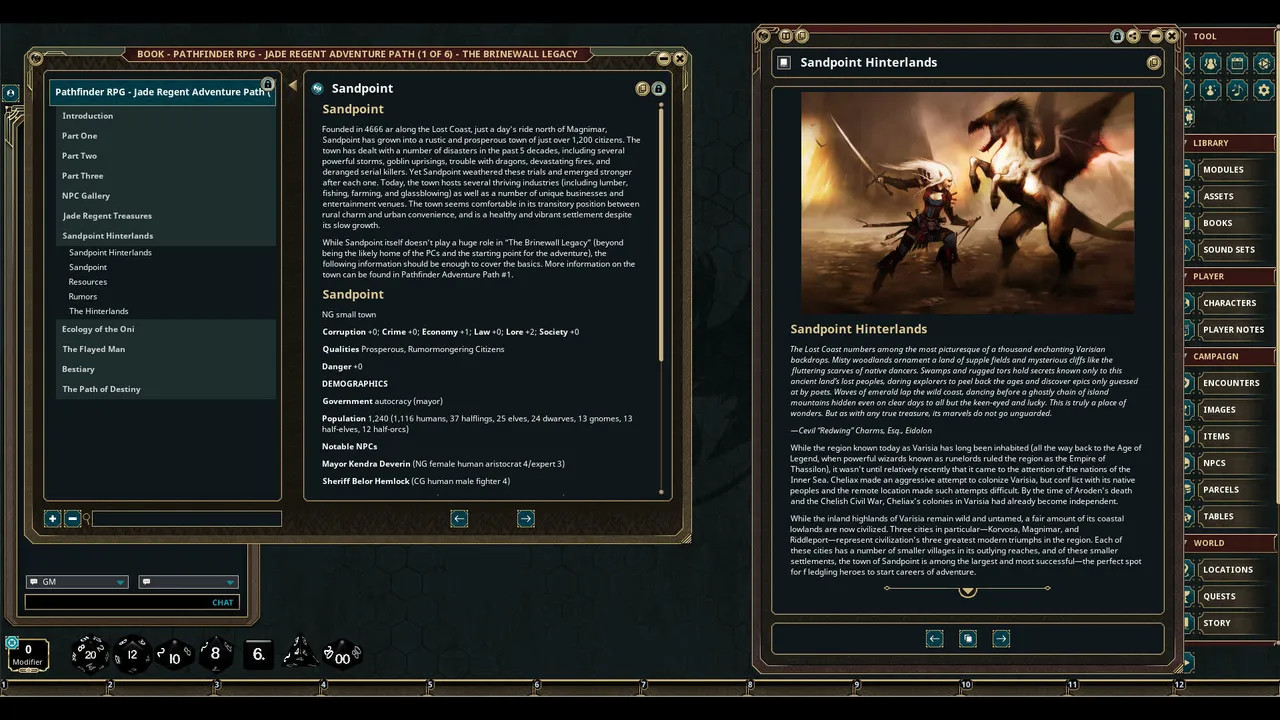1280x720 pixels.
Task: Click the copy icon beside Sandpoint Hinterlands title
Action: pos(1154,62)
